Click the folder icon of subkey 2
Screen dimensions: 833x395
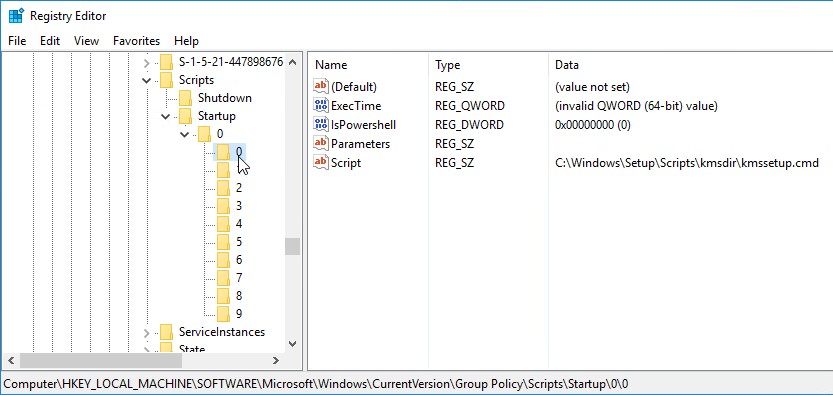click(x=223, y=188)
